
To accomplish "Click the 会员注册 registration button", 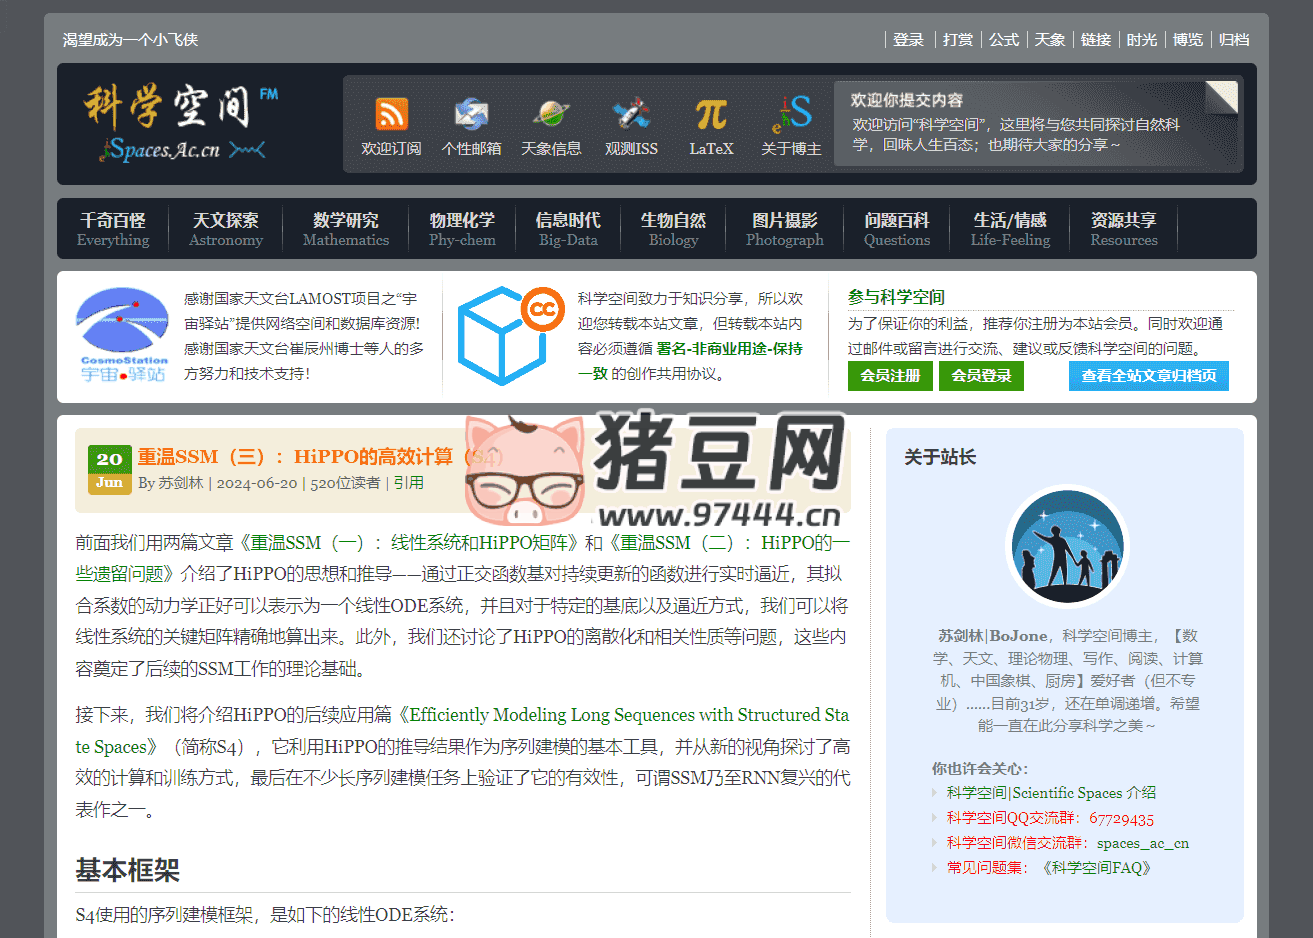I will 889,377.
